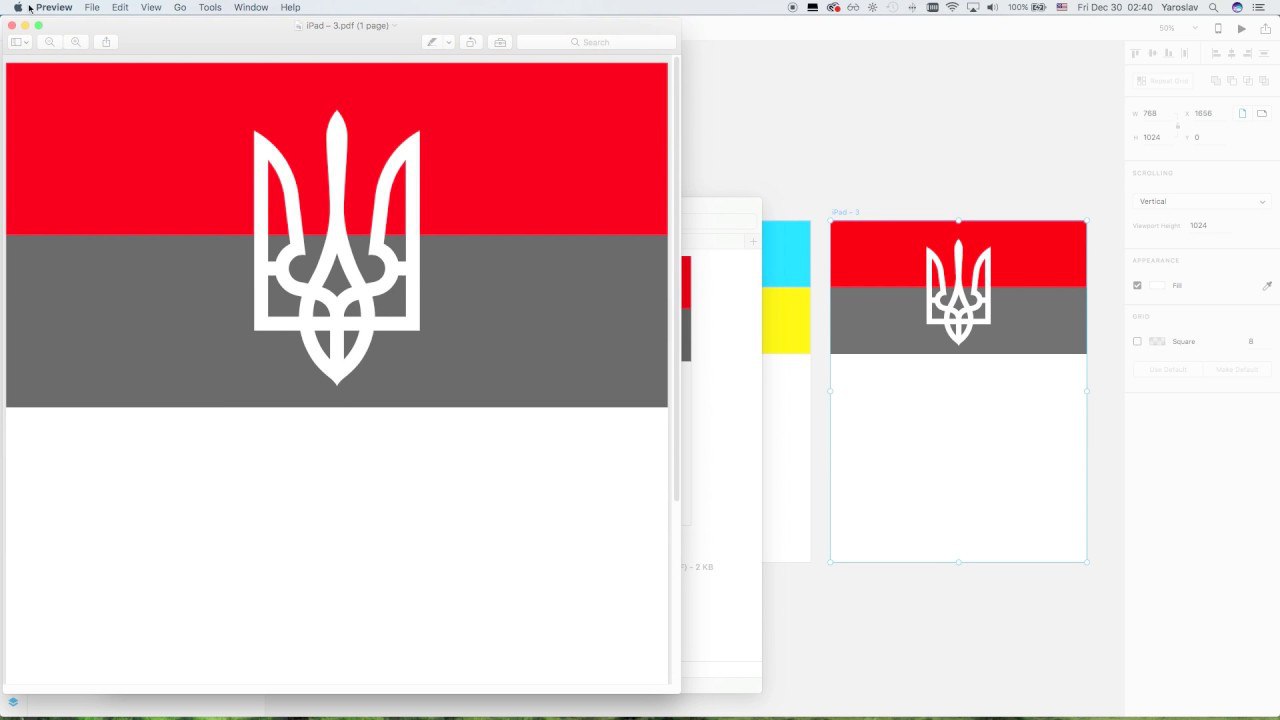1280x720 pixels.
Task: Click the Align Center horizontally icon
Action: click(1232, 53)
